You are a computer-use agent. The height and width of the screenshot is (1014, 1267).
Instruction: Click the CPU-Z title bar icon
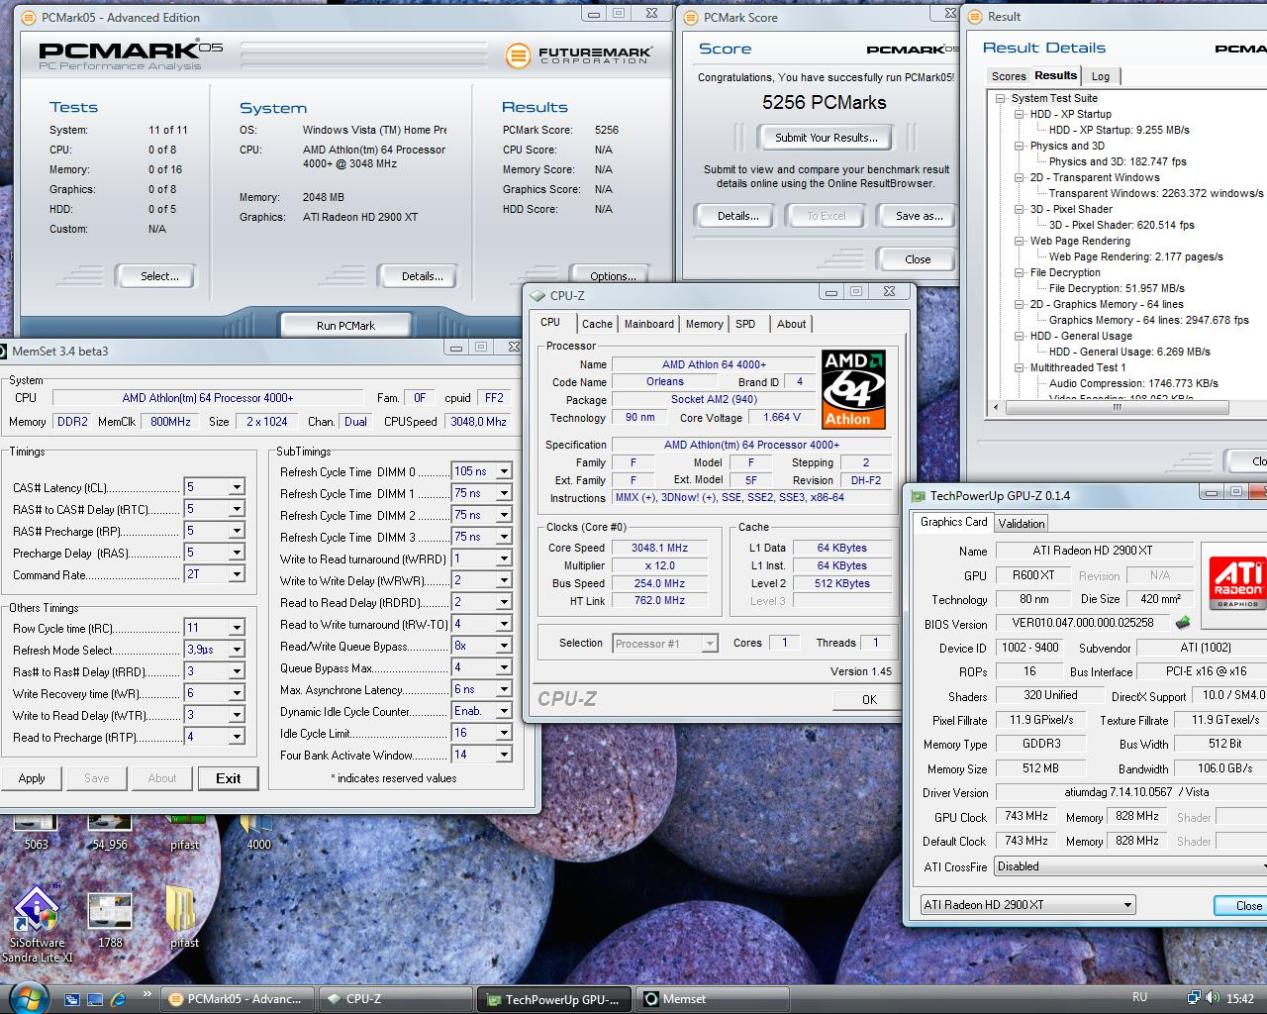538,295
